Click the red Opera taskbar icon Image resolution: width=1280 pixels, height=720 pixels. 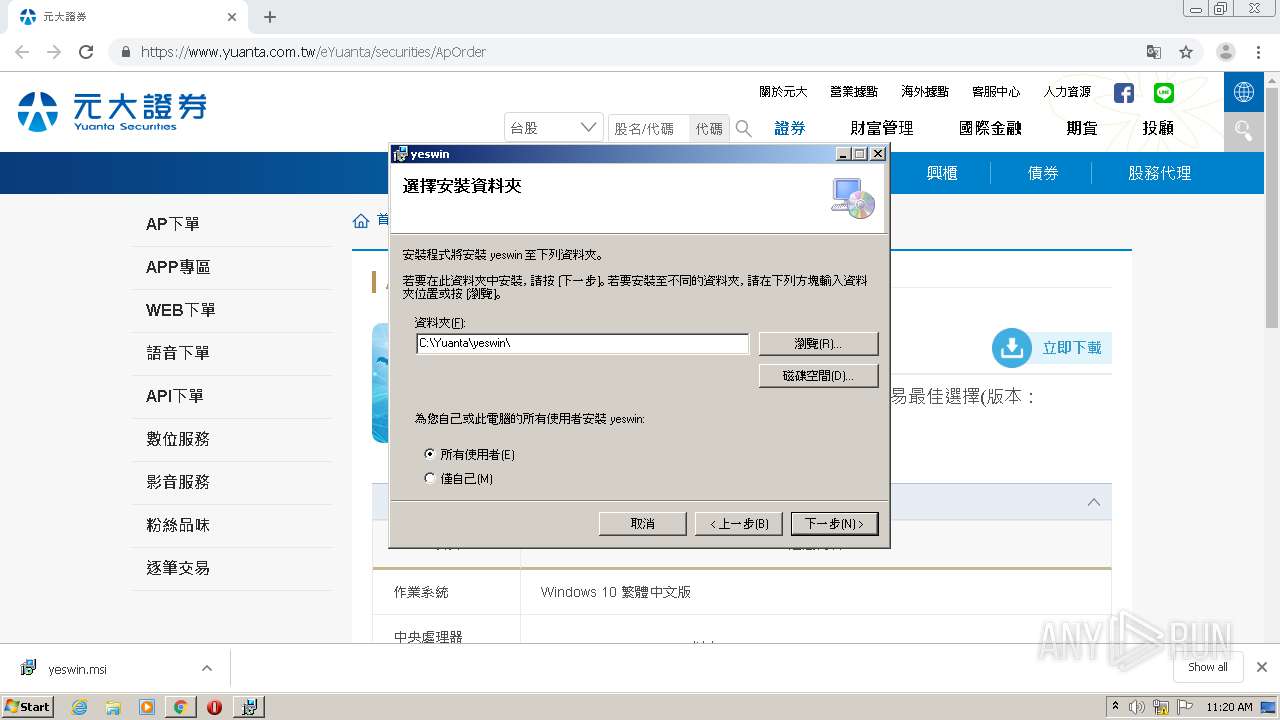[x=214, y=707]
